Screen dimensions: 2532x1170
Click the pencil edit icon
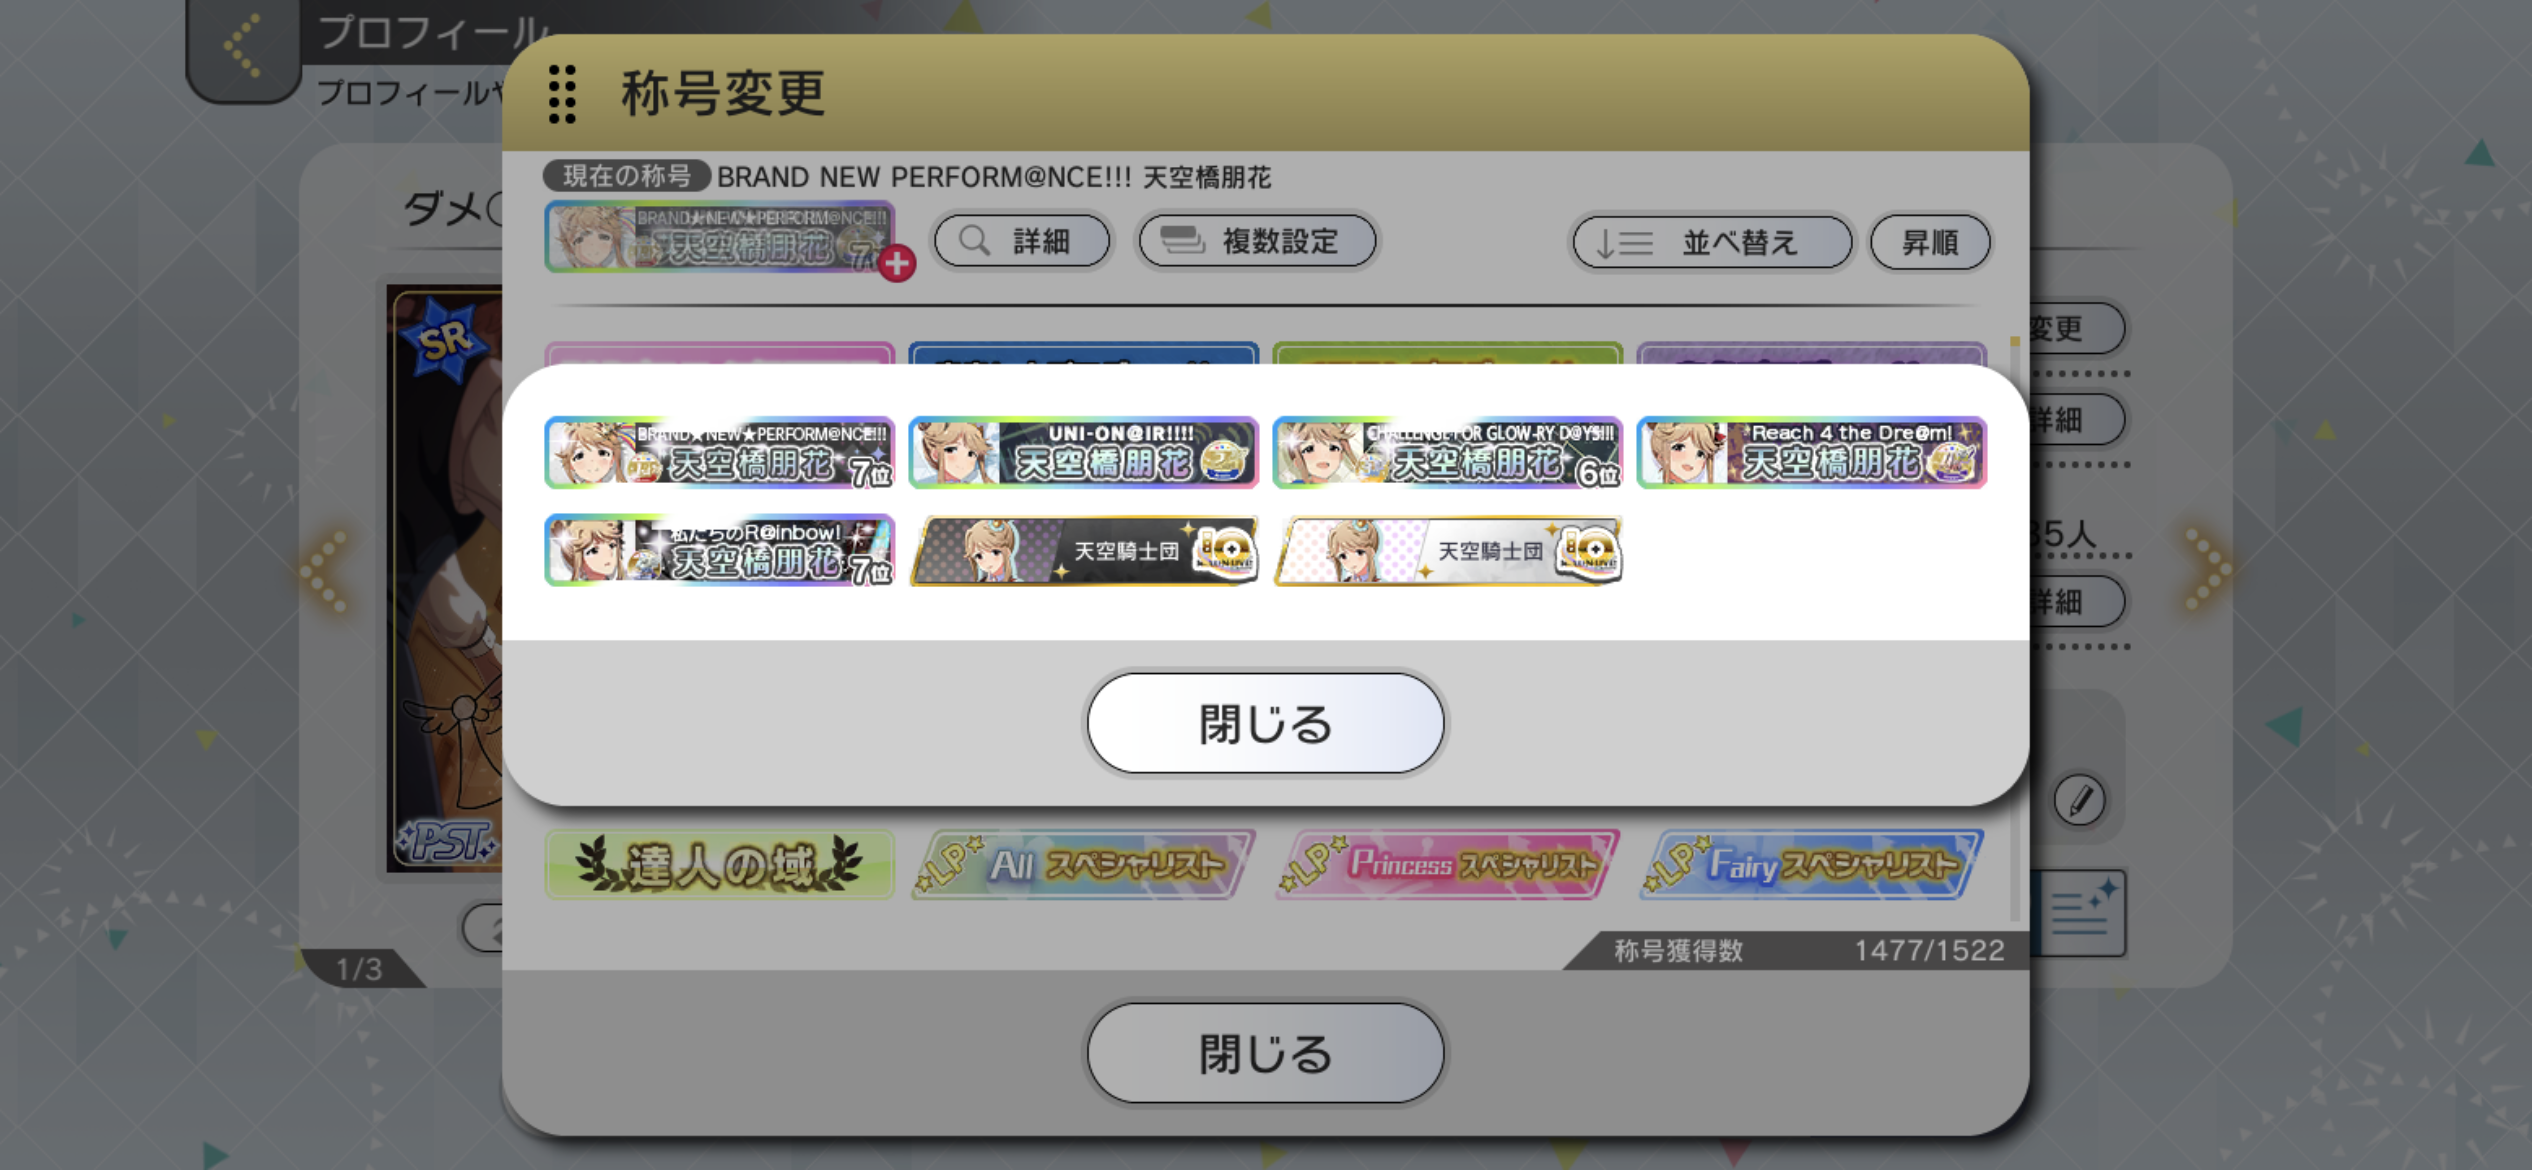pyautogui.click(x=2080, y=800)
